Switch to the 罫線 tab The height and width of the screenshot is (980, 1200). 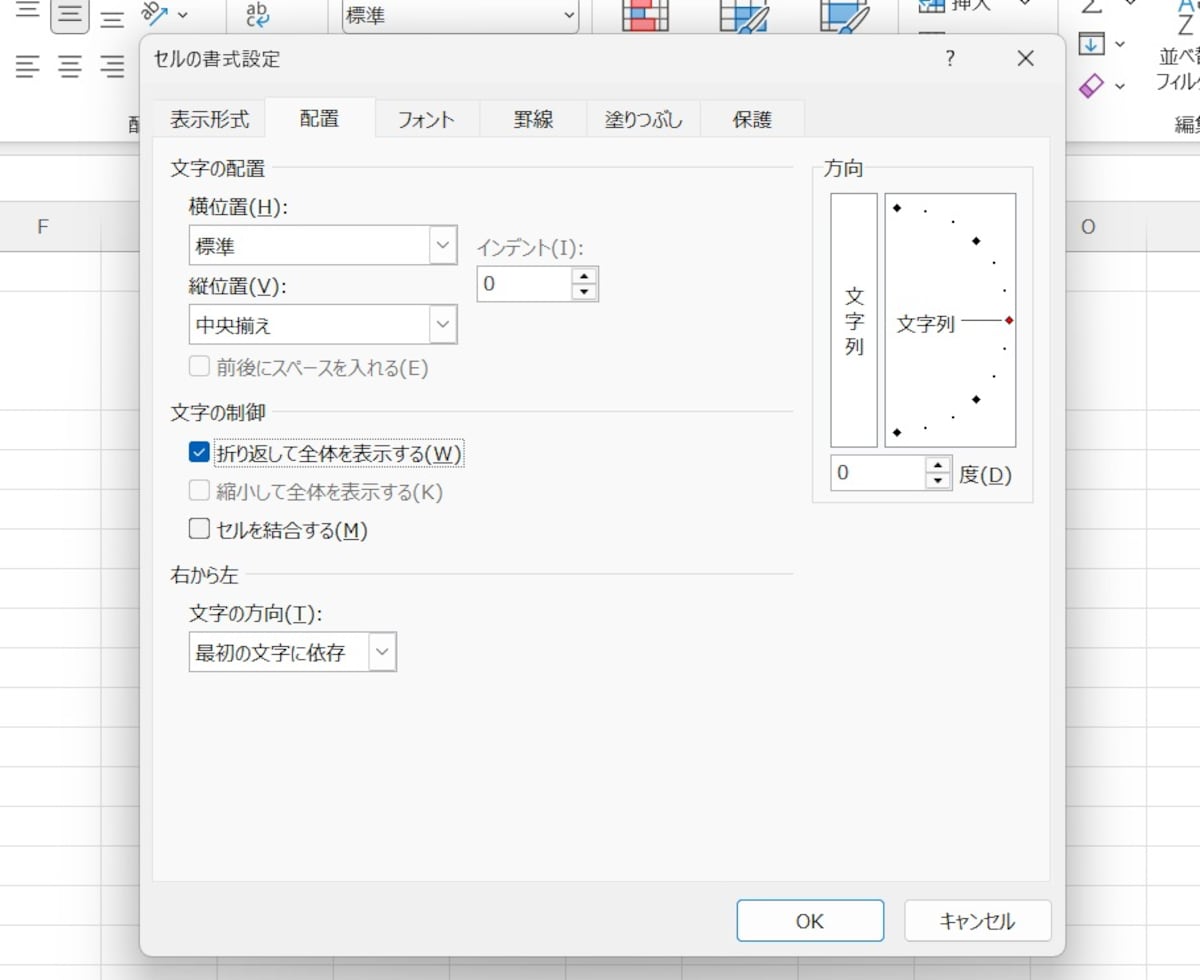pyautogui.click(x=531, y=118)
